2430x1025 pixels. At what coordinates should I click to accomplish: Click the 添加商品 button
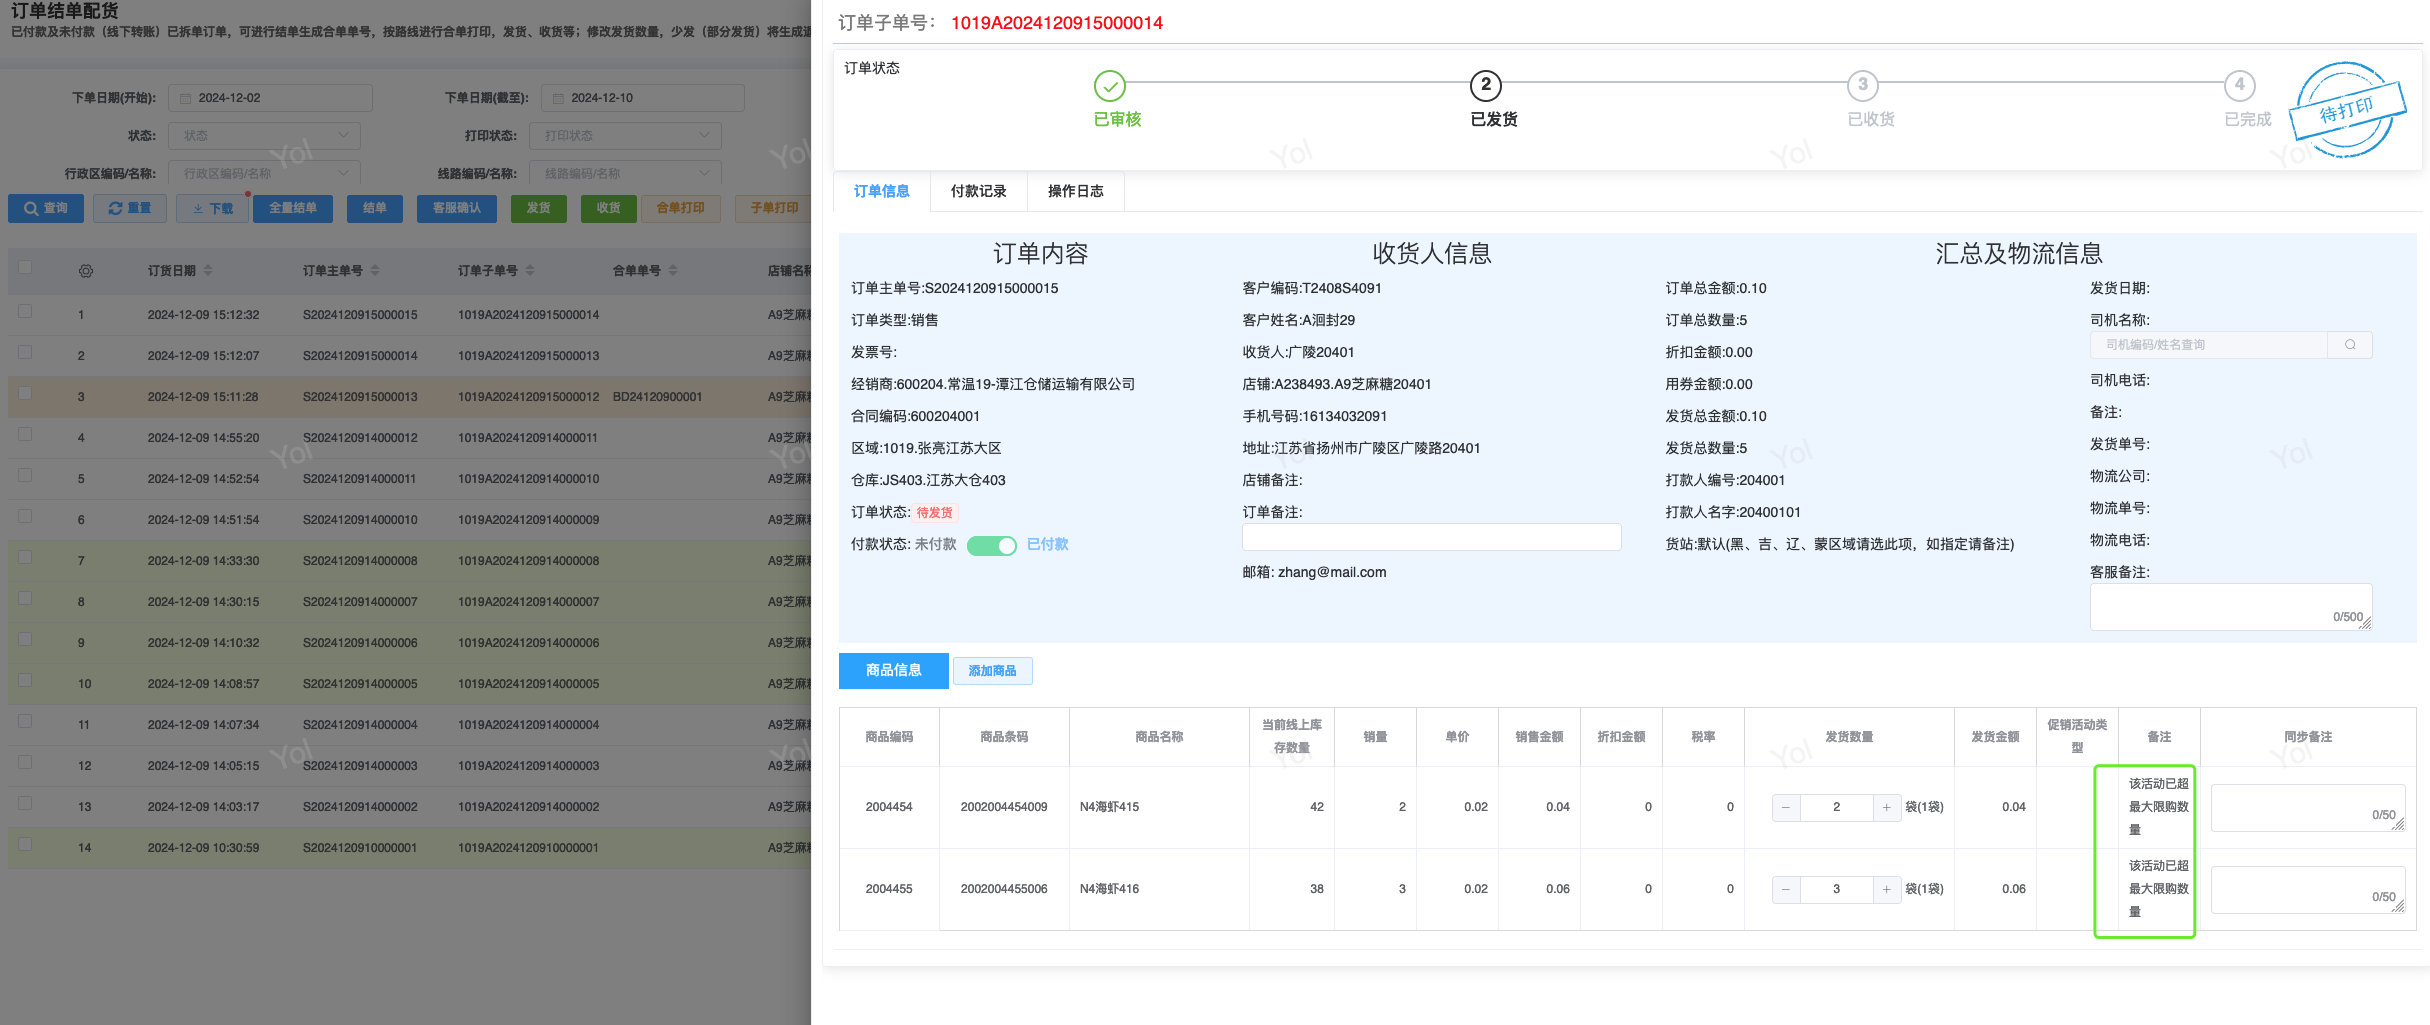[x=992, y=671]
